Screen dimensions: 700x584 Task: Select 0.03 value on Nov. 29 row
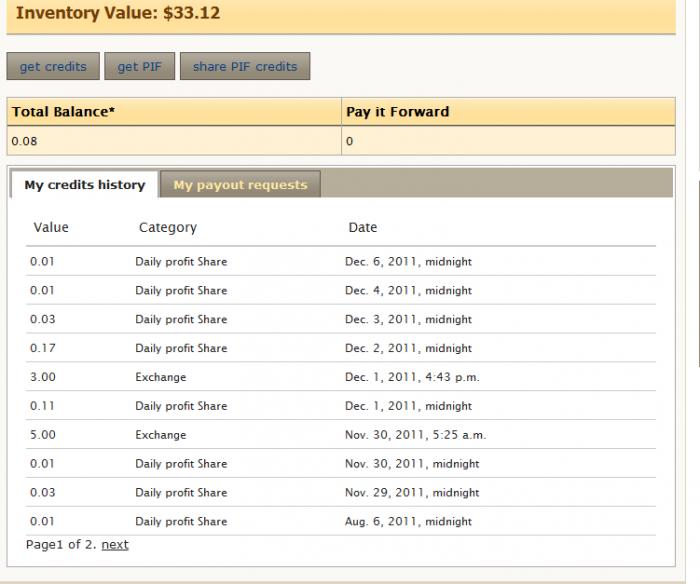43,492
